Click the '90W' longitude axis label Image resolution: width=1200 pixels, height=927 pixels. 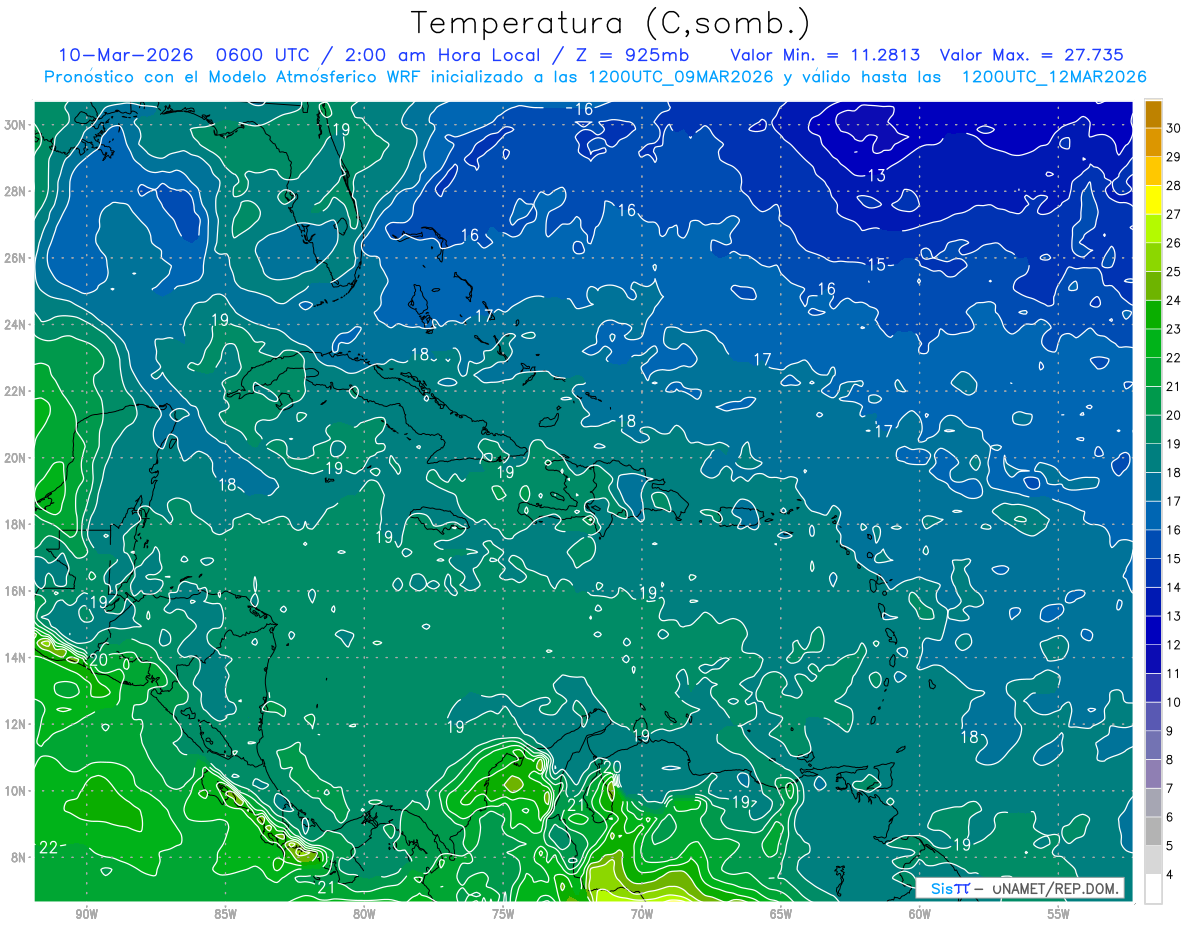point(86,914)
